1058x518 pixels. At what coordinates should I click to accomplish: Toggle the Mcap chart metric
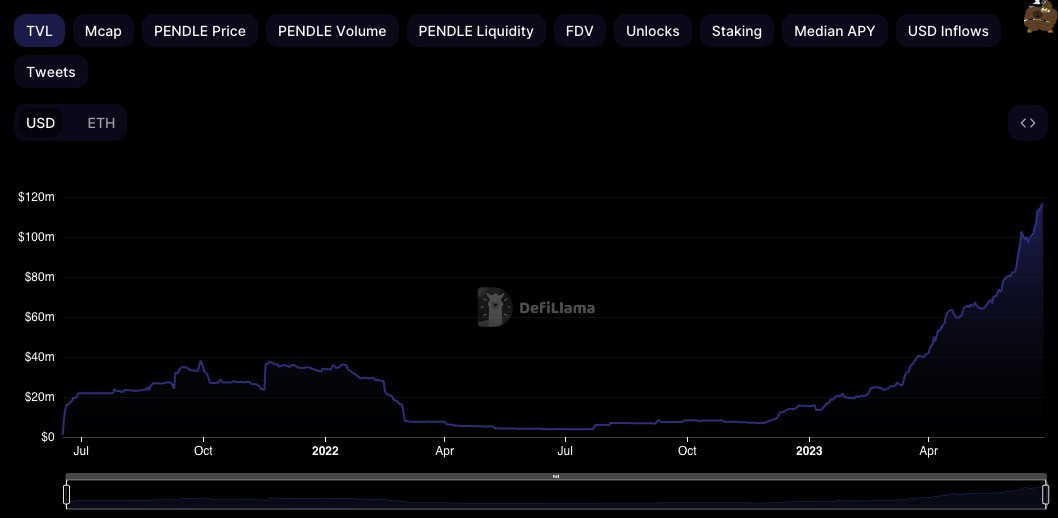[x=103, y=31]
